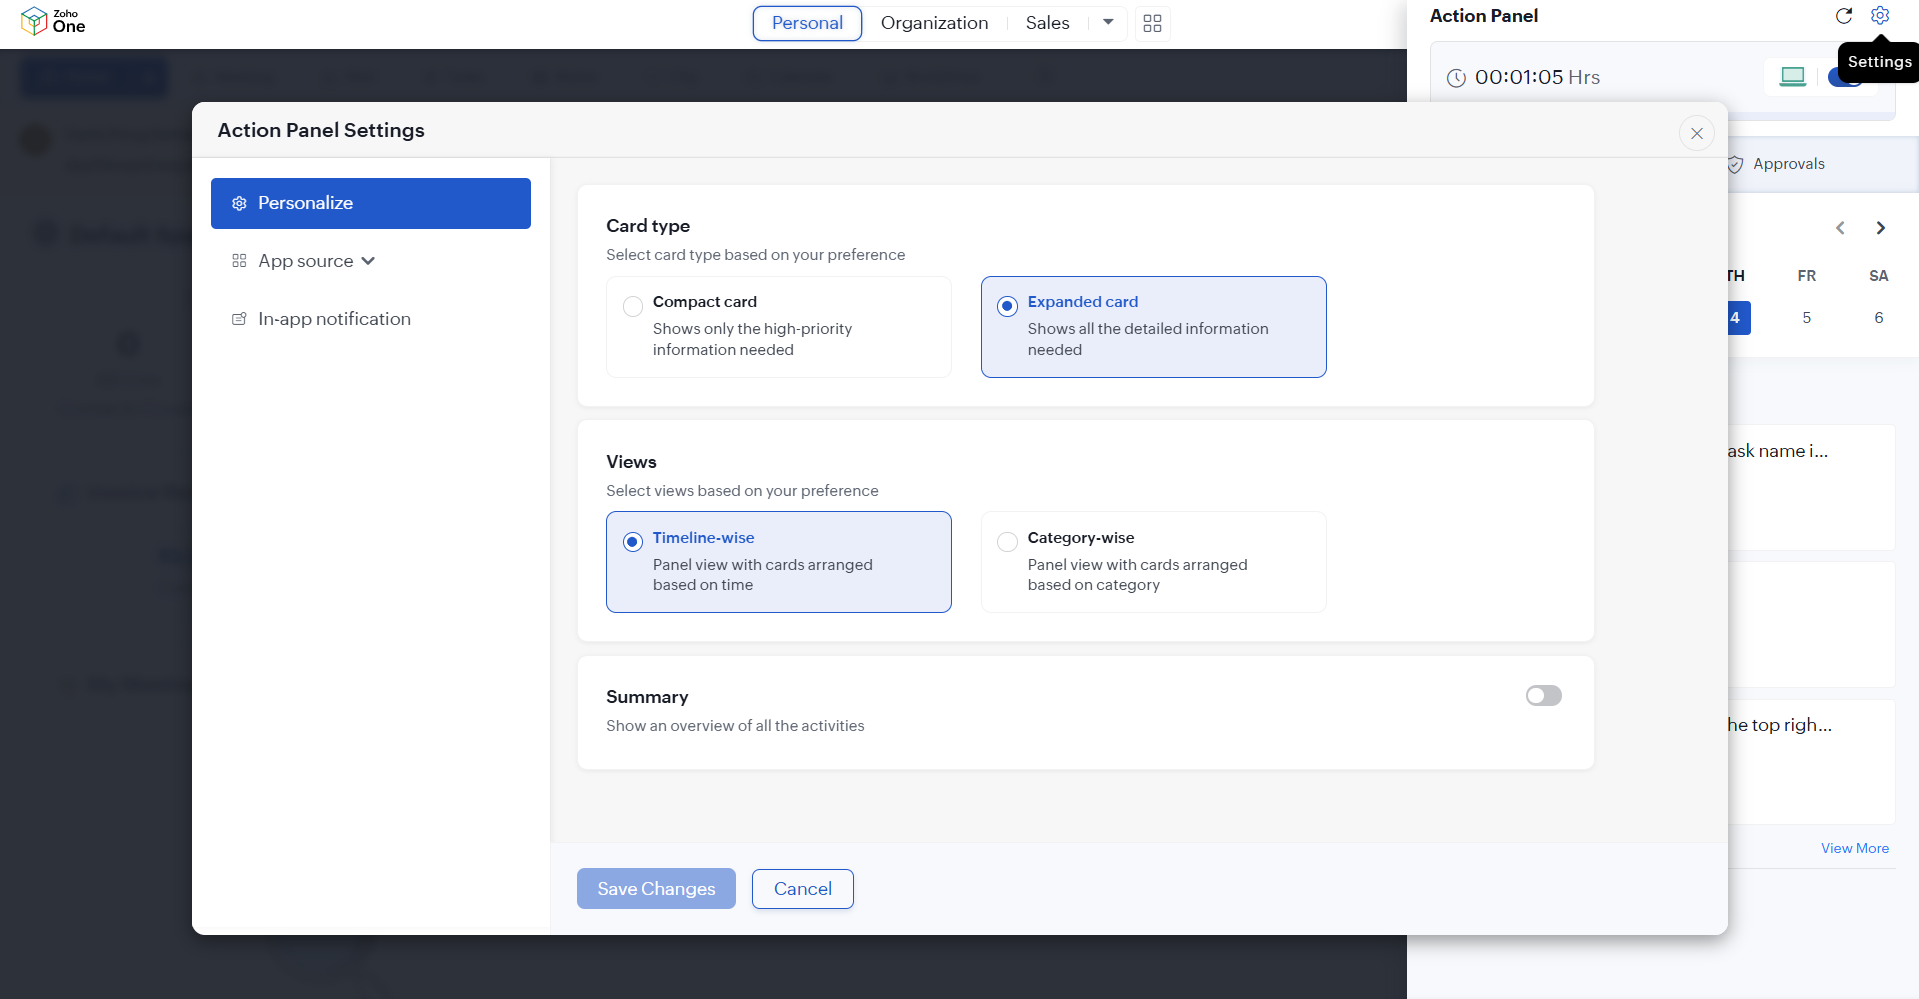
Task: Select the Personalize menu item
Action: pyautogui.click(x=370, y=203)
